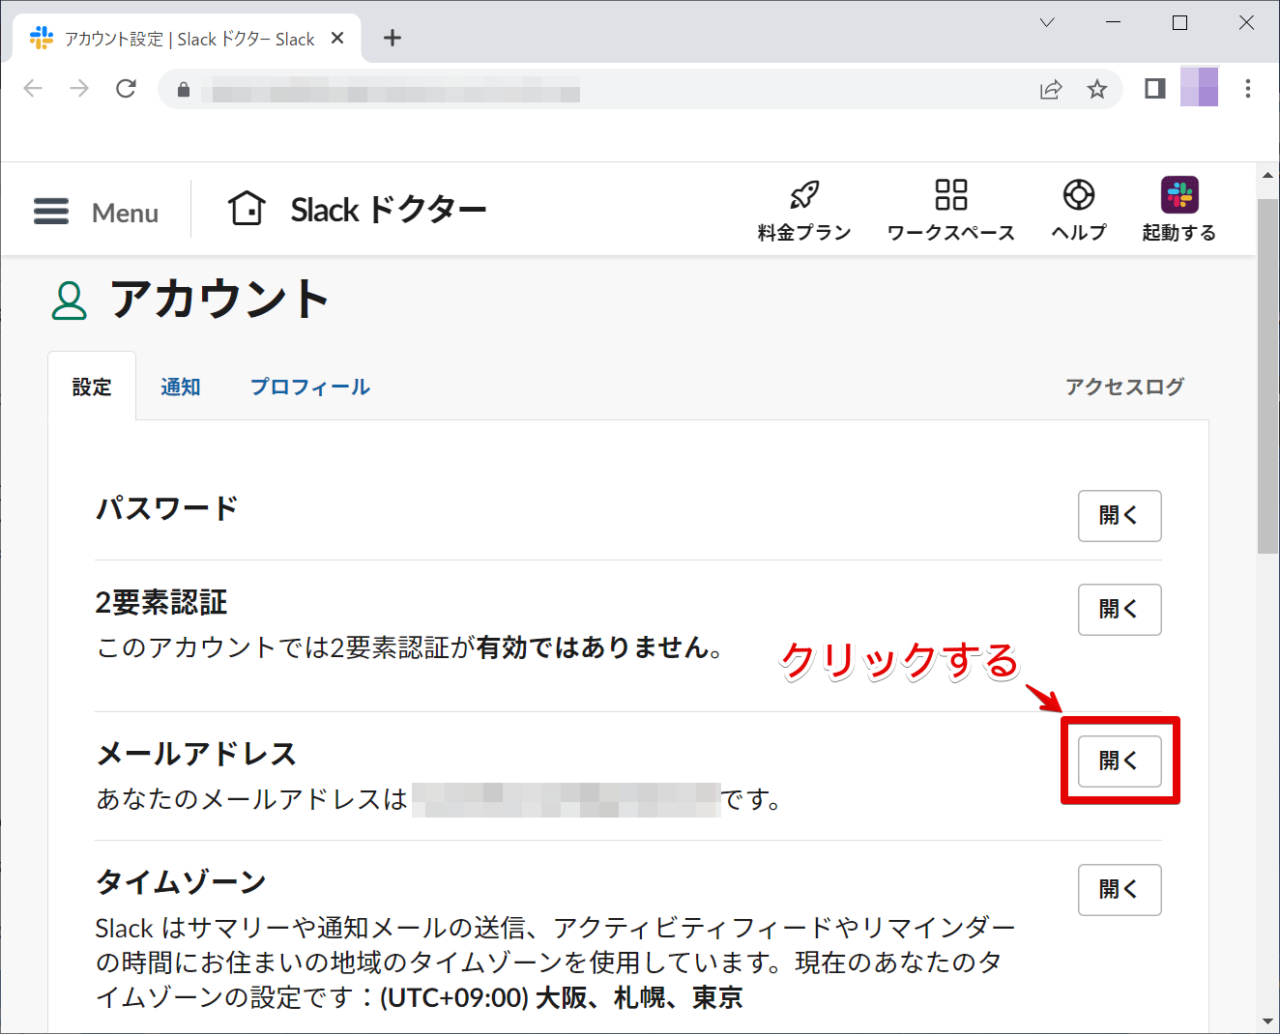
Task: Click scrollbar up arrow
Action: 1268,175
